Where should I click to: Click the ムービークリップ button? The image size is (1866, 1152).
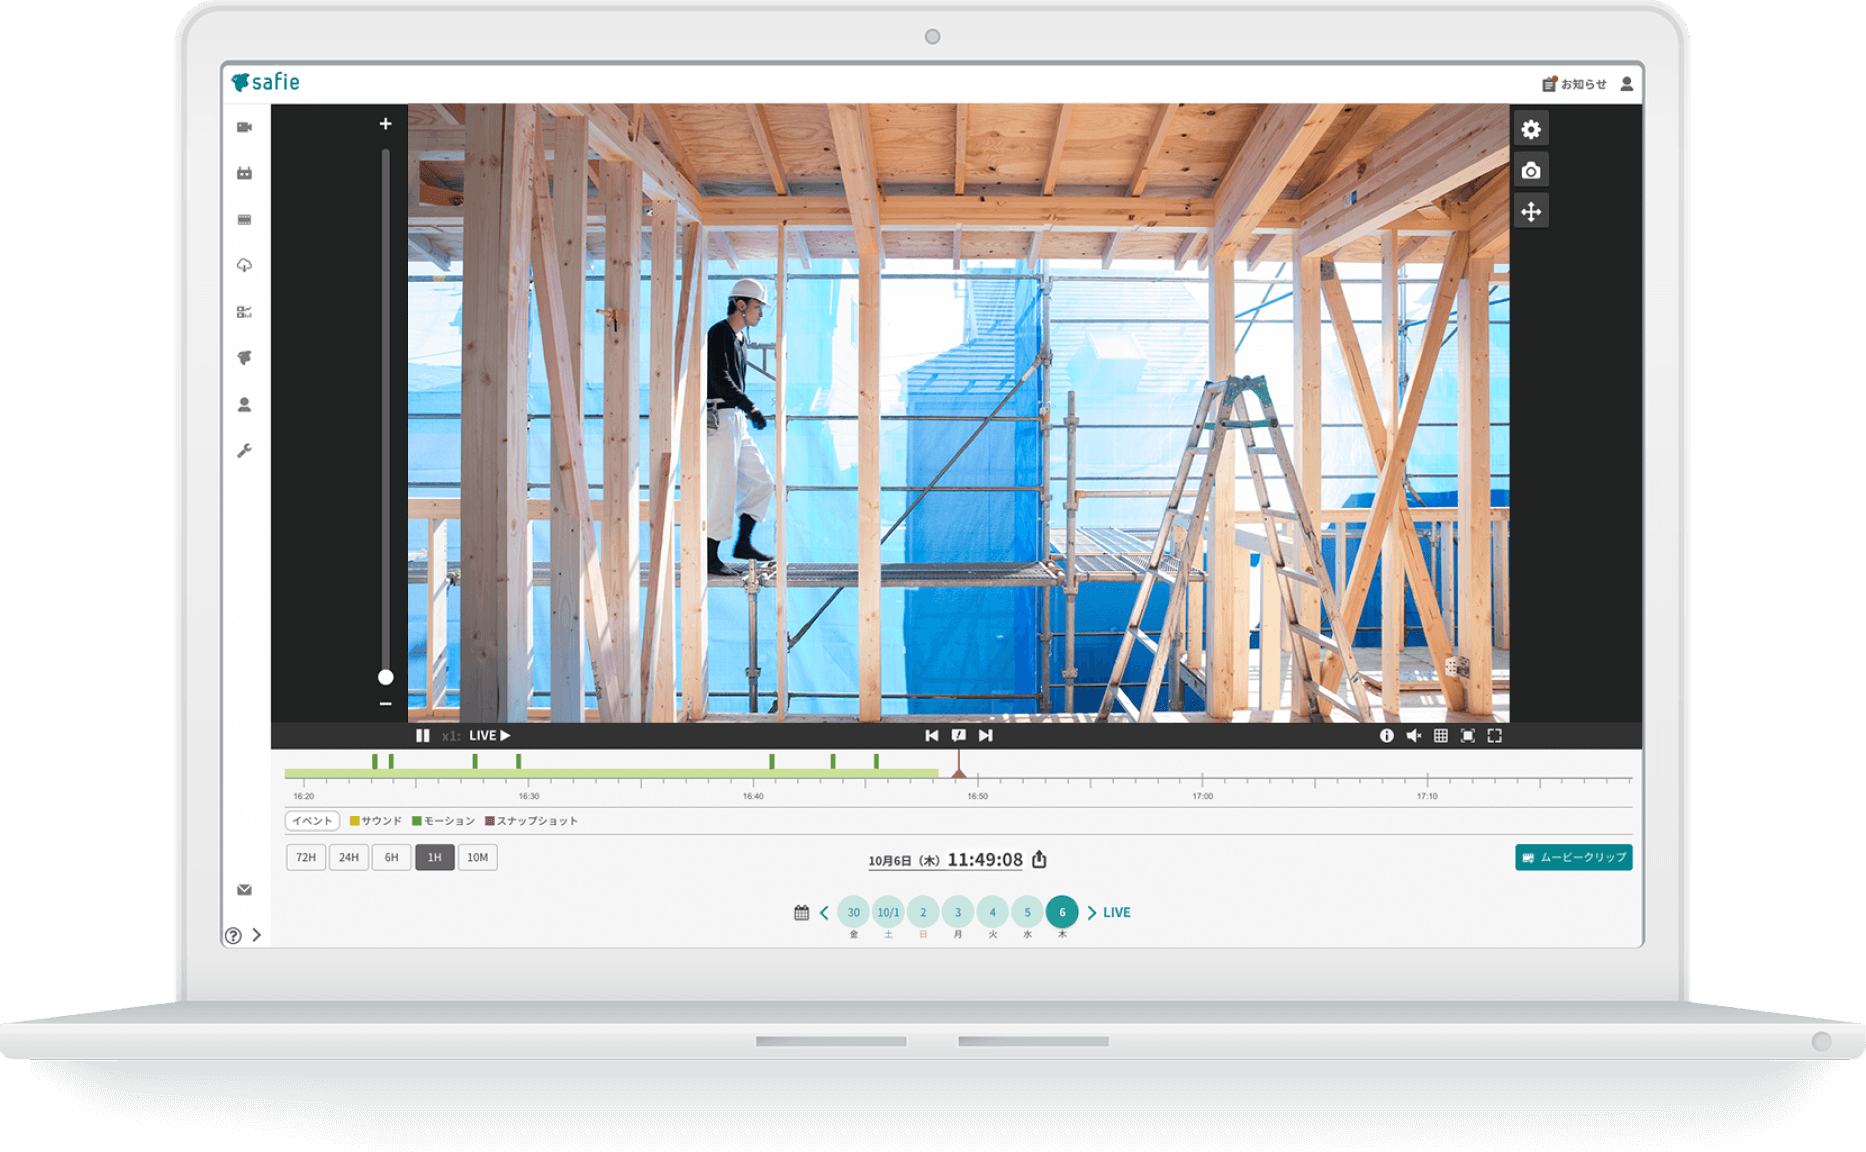(x=1573, y=857)
